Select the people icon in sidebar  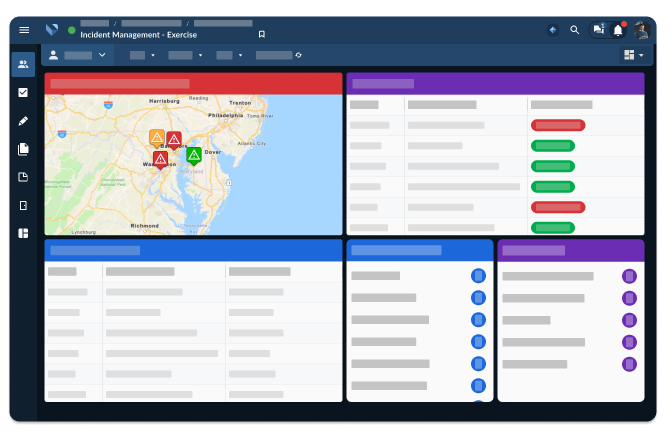click(23, 65)
